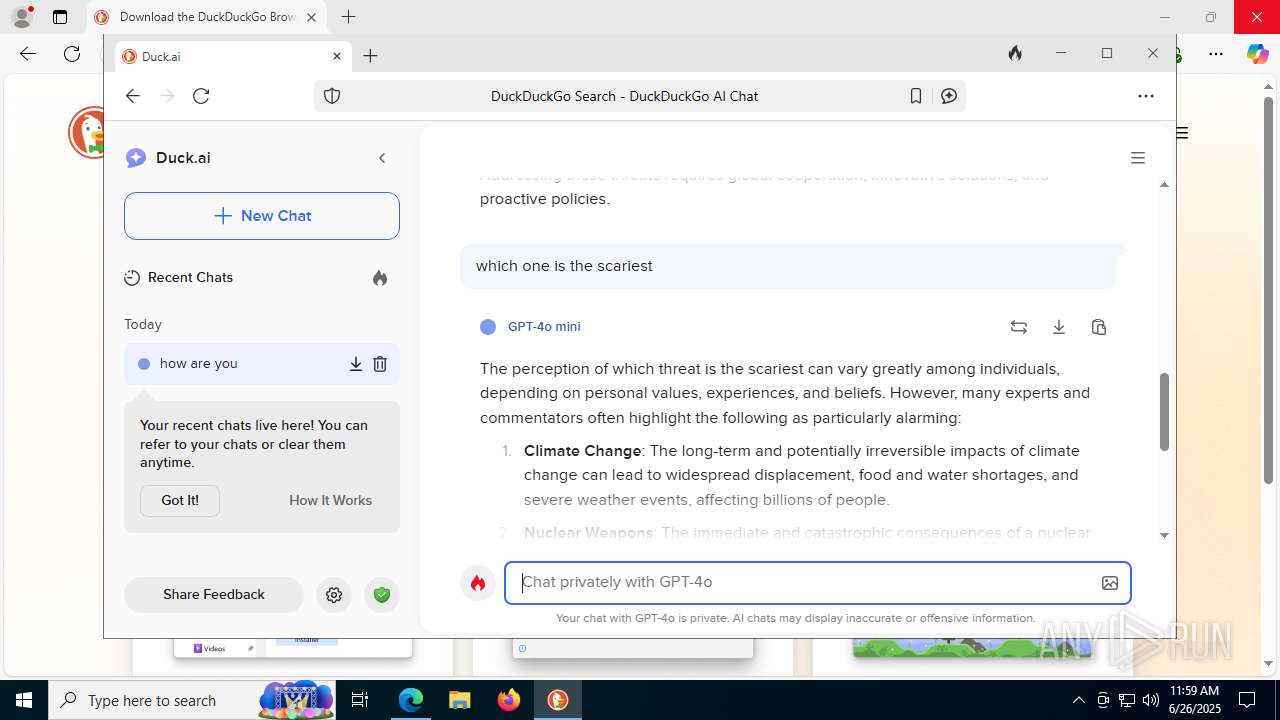Regenerate the GPT-4o mini response
Screen dimensions: 1280x720
pyautogui.click(x=1019, y=327)
